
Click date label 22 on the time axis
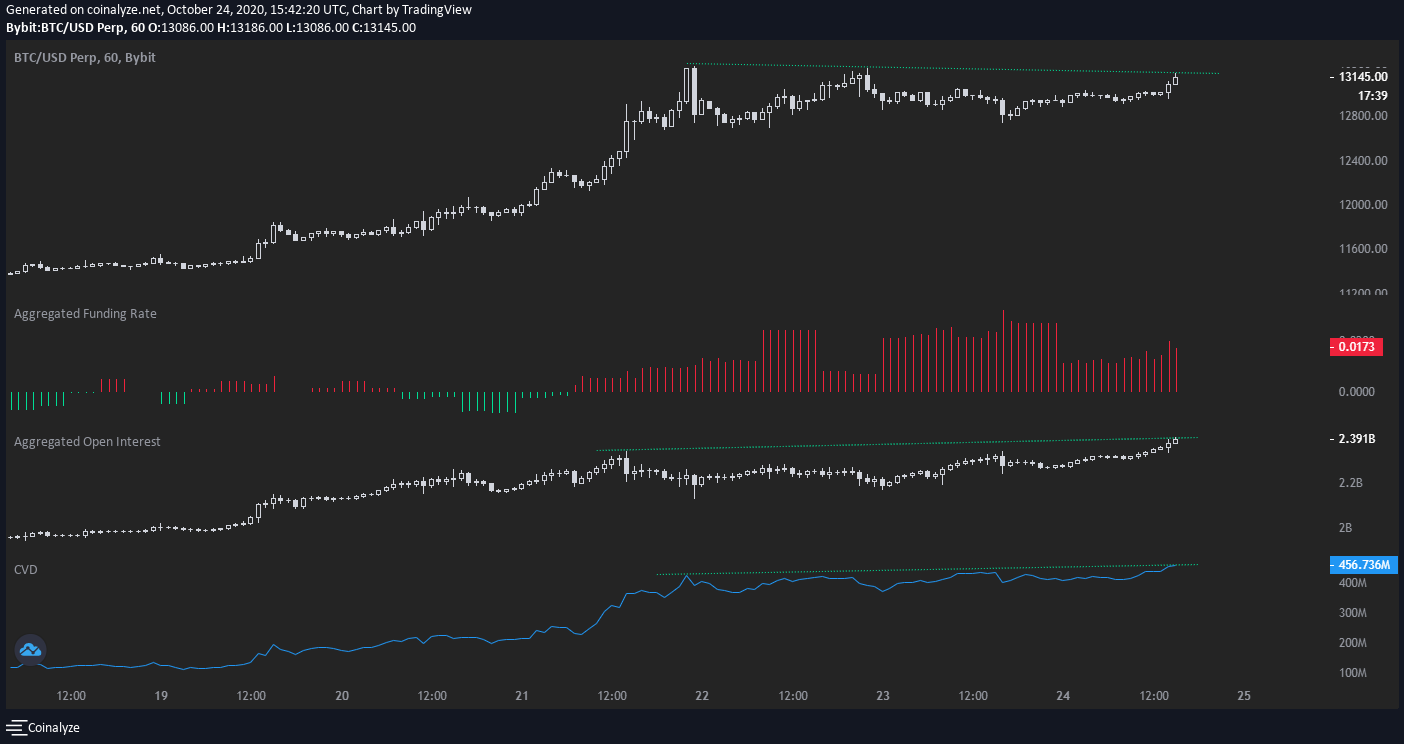pyautogui.click(x=702, y=695)
